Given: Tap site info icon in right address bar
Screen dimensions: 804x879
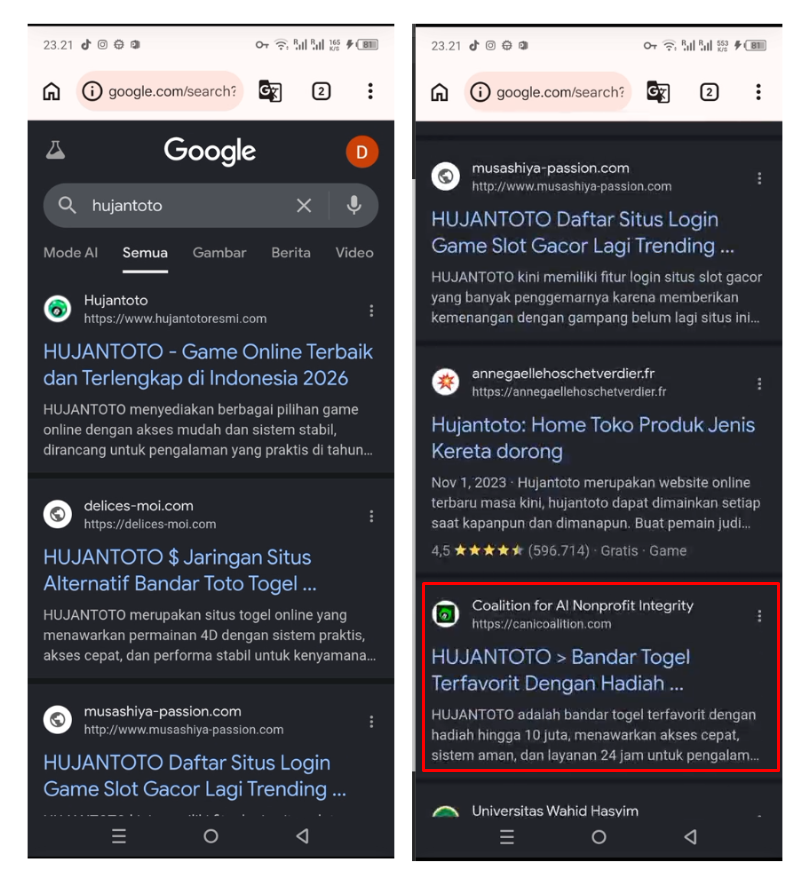Looking at the screenshot, I should coord(480,92).
